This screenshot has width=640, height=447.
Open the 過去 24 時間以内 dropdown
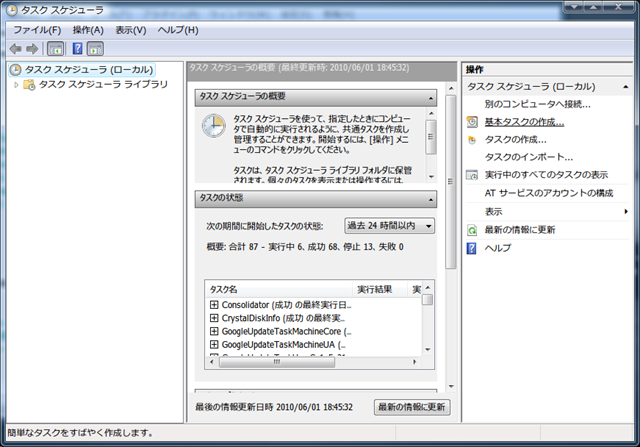coord(389,226)
